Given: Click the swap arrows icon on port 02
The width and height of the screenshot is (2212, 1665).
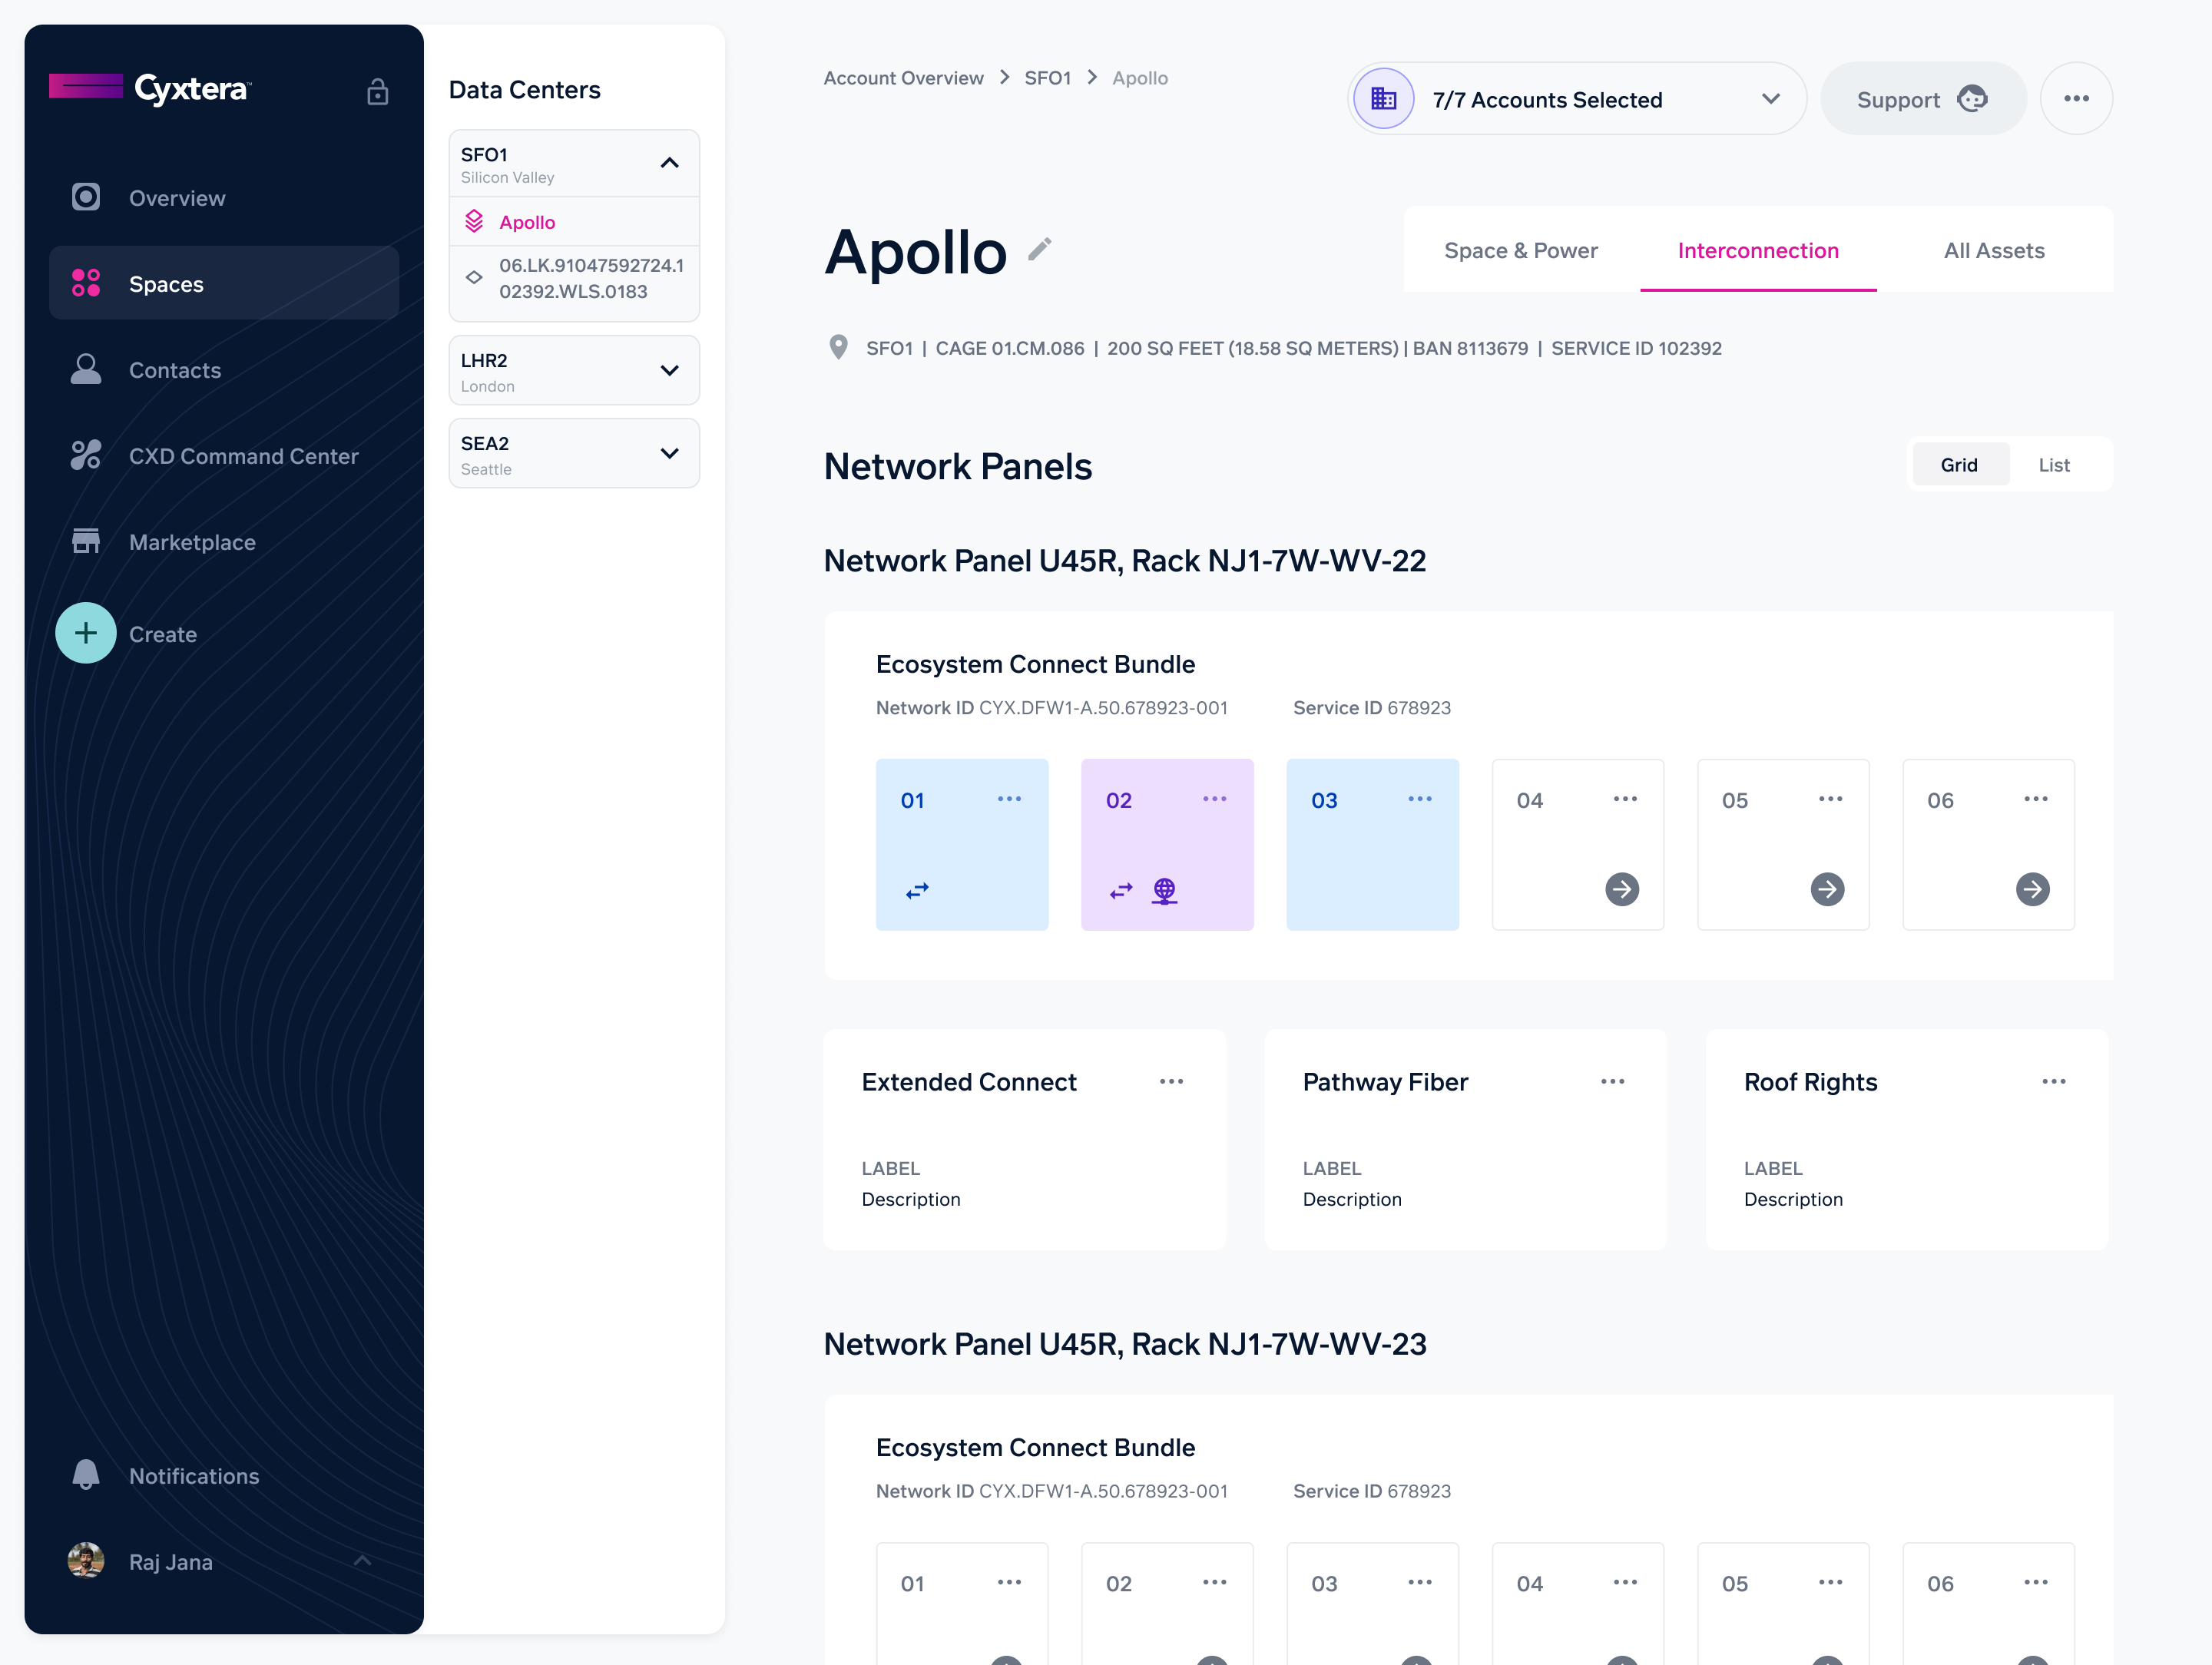Looking at the screenshot, I should click(x=1121, y=890).
